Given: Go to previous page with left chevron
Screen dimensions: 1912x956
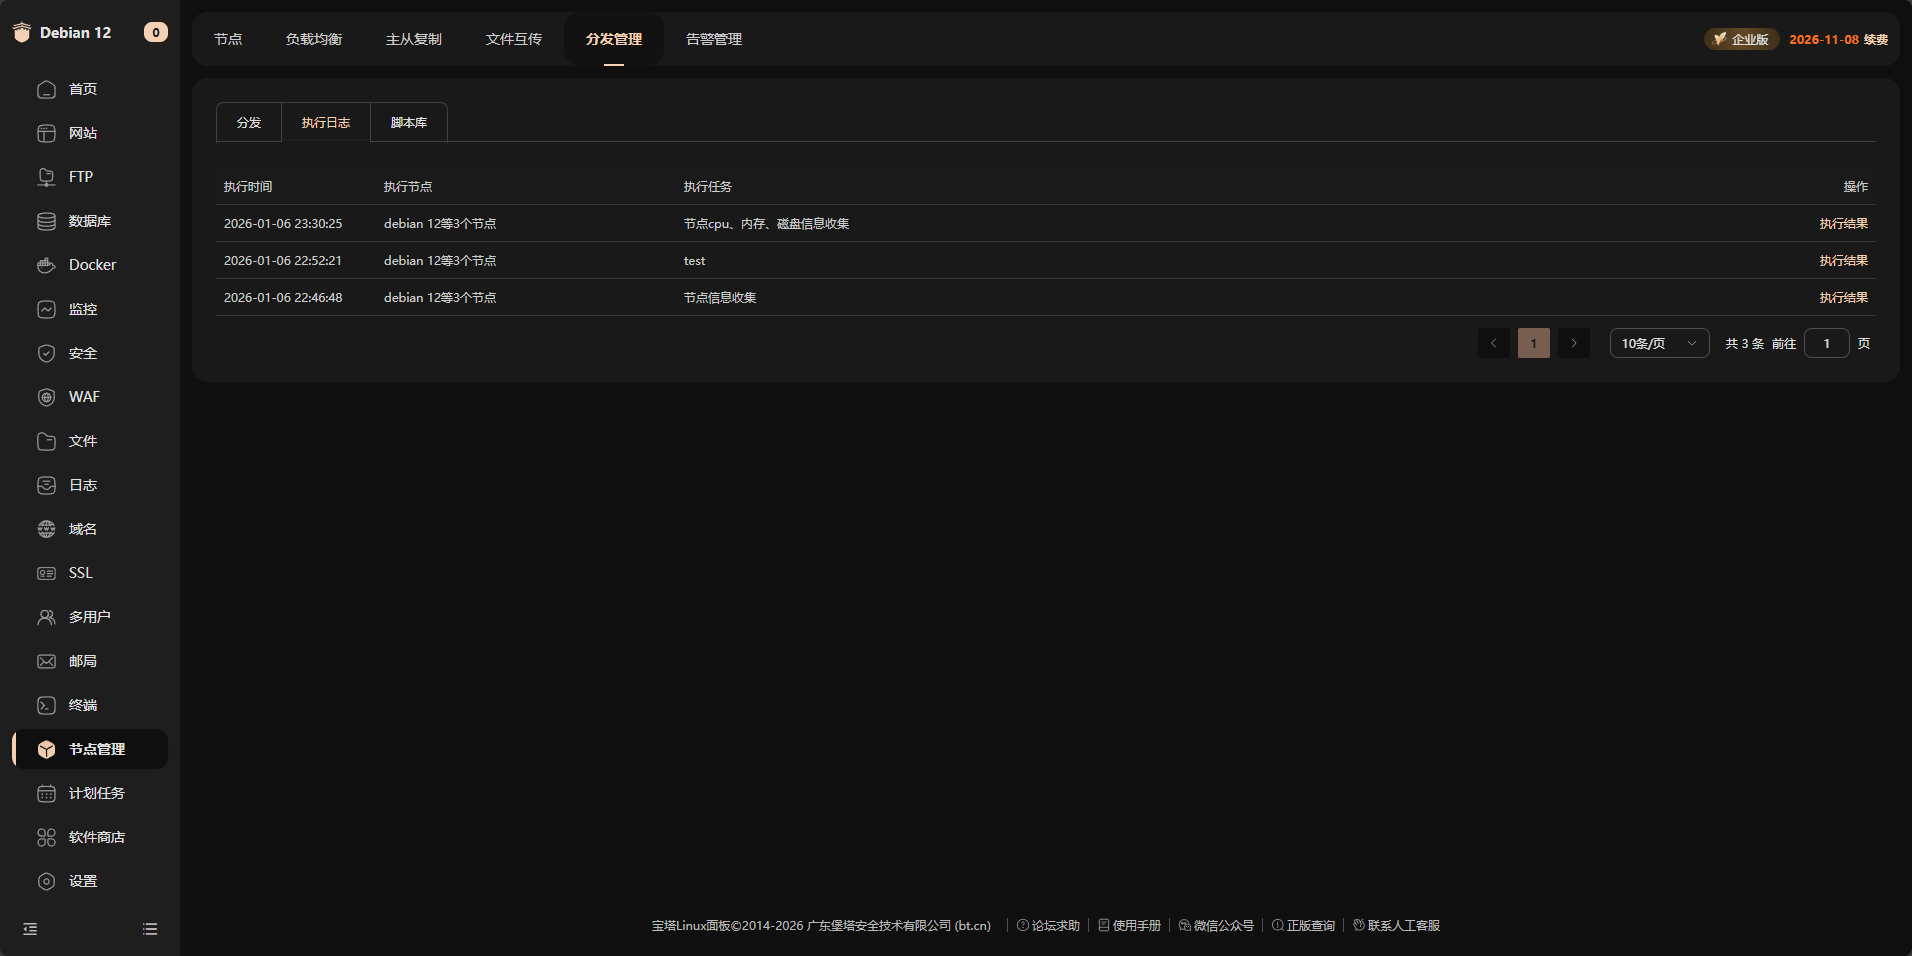Looking at the screenshot, I should (1493, 343).
